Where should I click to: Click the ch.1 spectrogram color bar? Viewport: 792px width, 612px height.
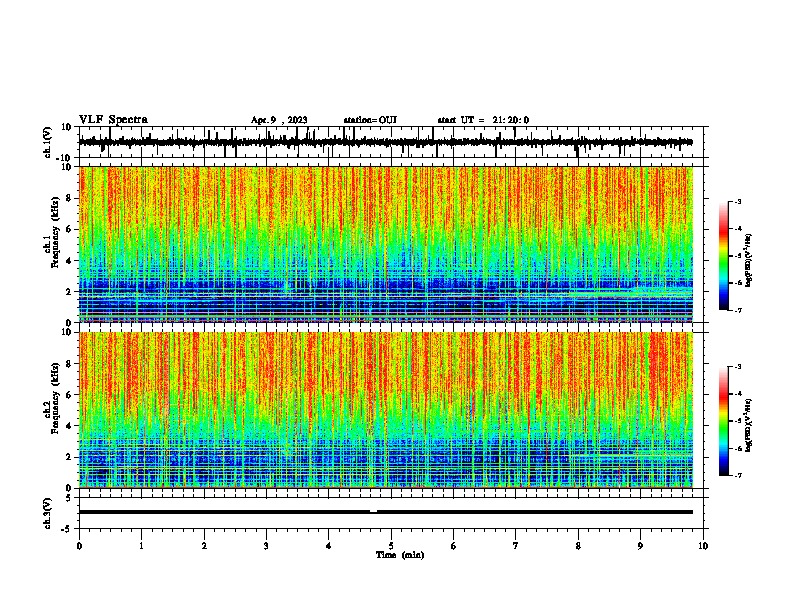pyautogui.click(x=723, y=256)
